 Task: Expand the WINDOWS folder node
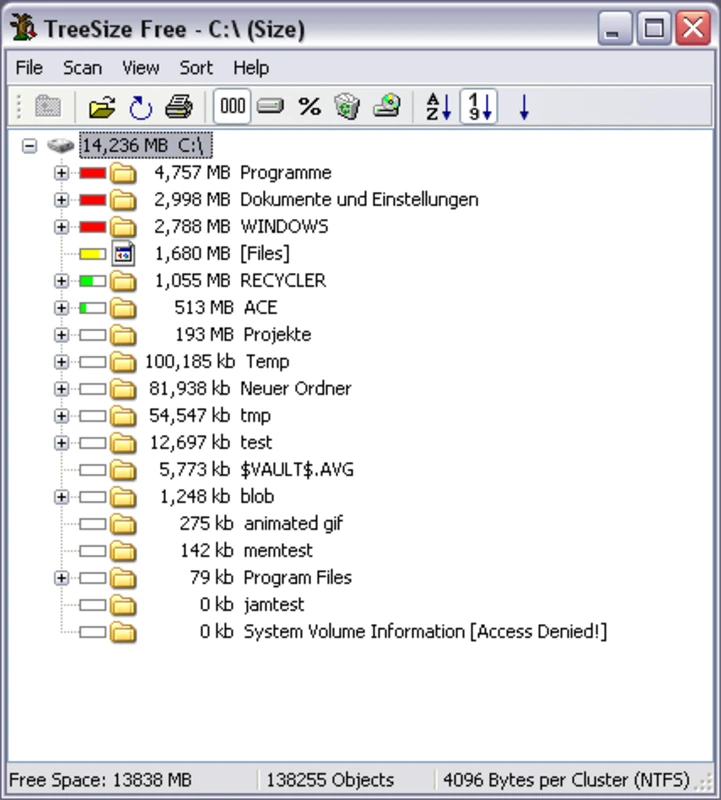pos(61,227)
